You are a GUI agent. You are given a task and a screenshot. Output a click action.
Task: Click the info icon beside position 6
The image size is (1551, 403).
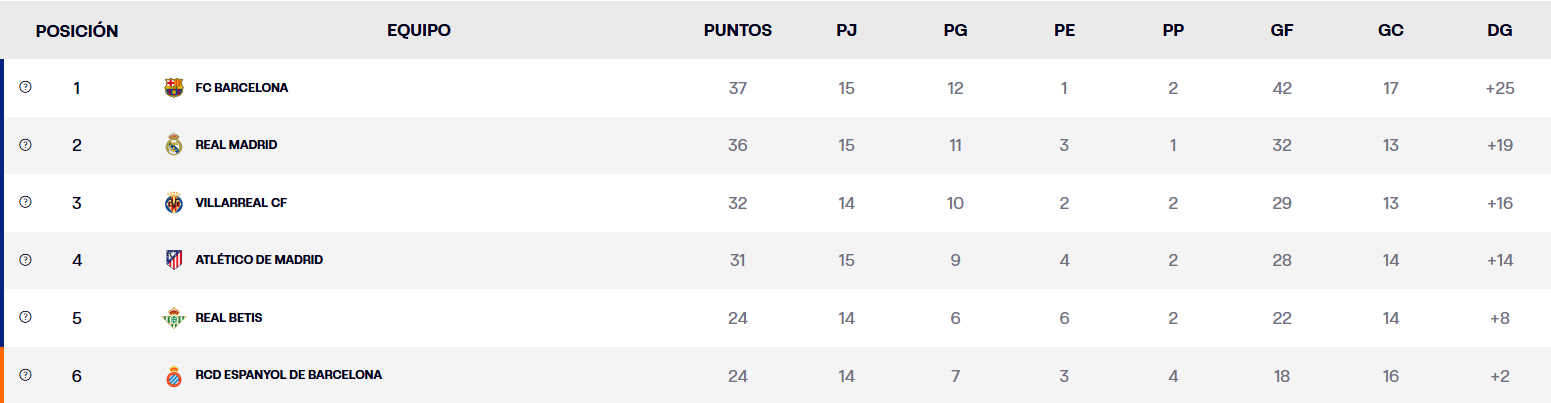[26, 375]
